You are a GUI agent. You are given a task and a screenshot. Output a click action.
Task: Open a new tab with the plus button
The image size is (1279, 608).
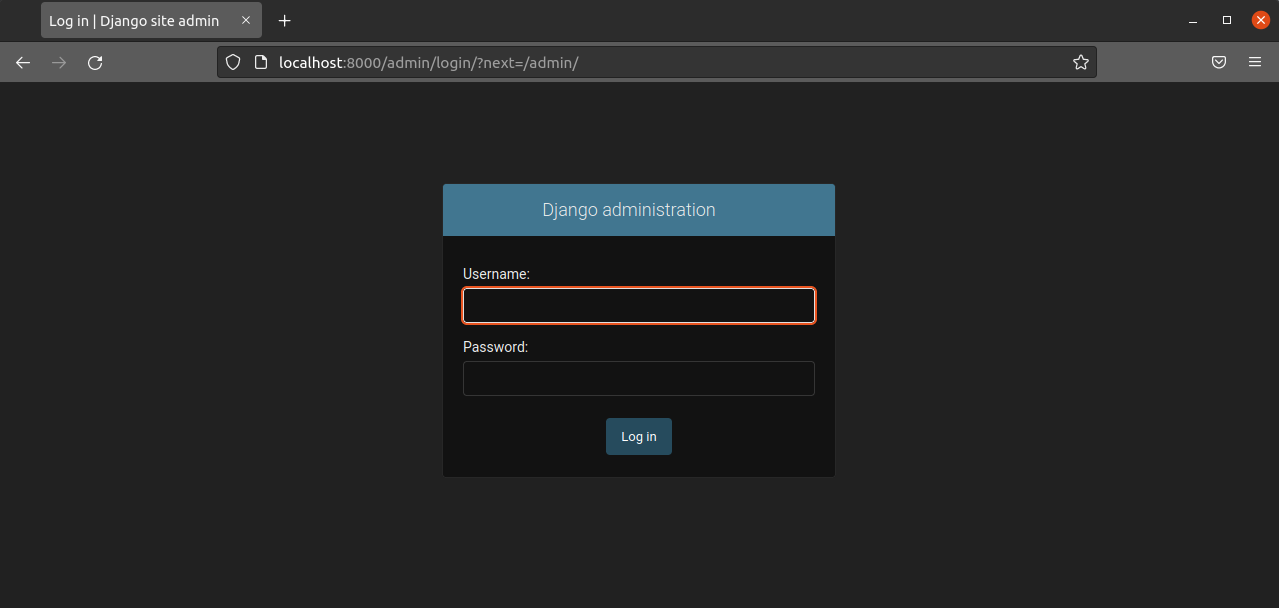pos(285,20)
